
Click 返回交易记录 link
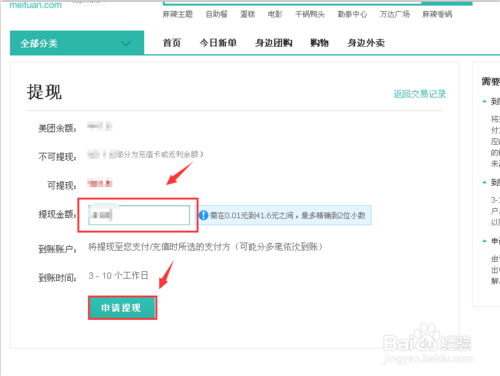(x=419, y=94)
